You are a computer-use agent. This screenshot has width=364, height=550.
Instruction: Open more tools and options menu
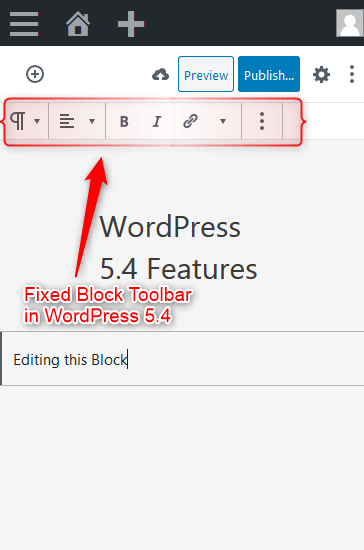[x=352, y=74]
